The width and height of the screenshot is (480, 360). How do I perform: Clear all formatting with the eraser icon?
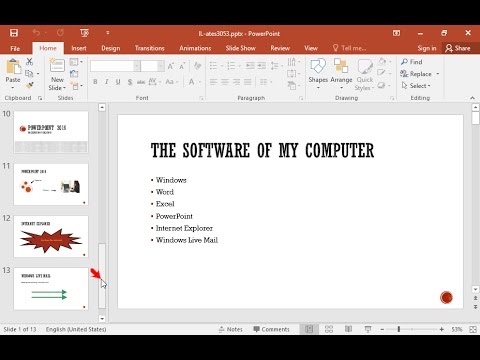pos(197,66)
